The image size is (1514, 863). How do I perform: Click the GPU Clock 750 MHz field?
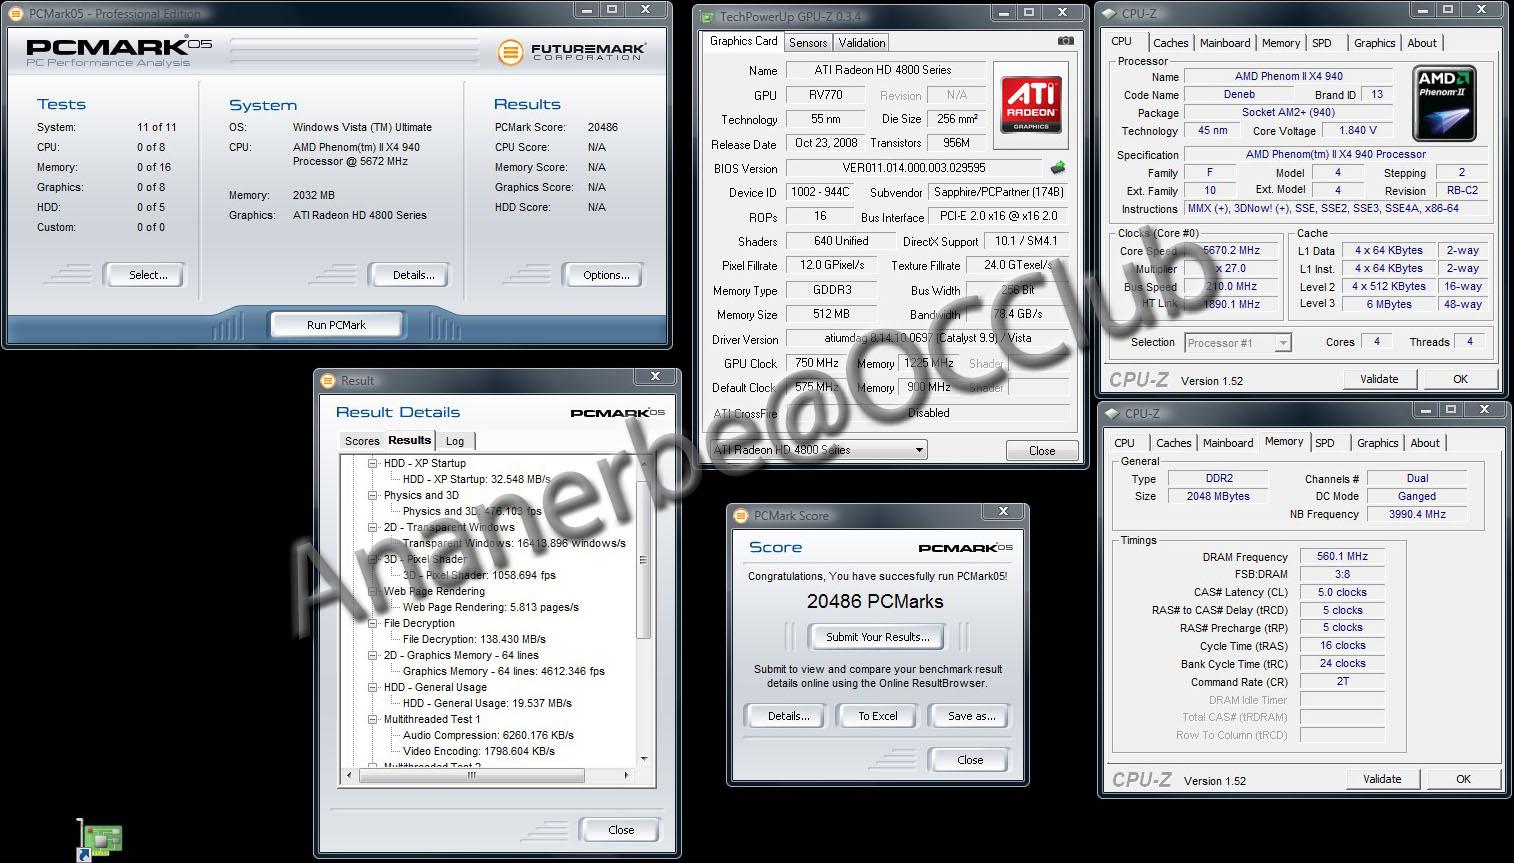(817, 363)
